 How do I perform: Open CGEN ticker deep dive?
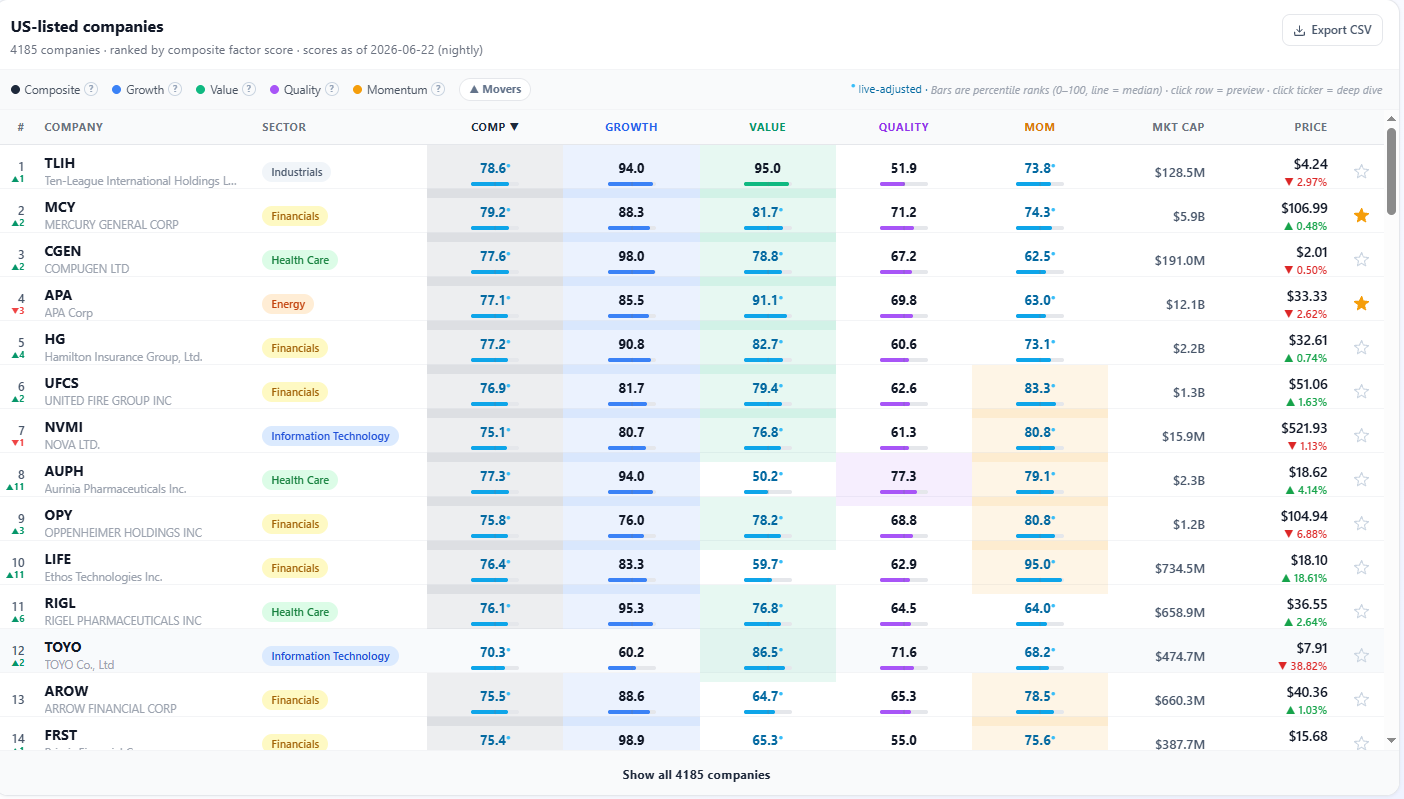coord(63,251)
